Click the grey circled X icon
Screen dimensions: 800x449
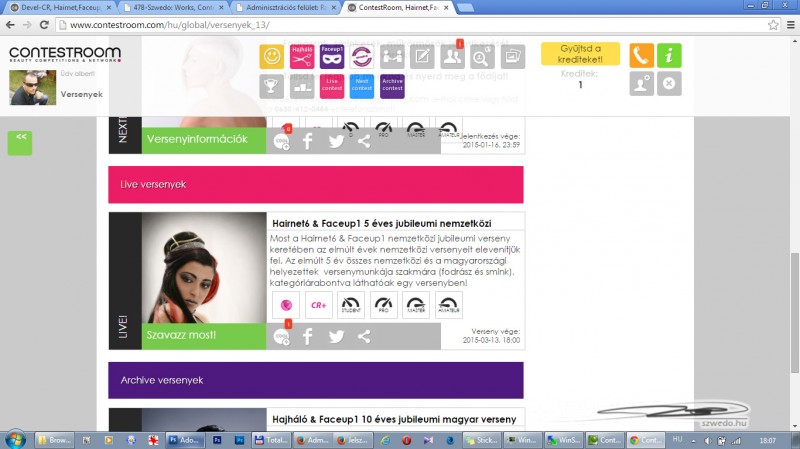[669, 84]
